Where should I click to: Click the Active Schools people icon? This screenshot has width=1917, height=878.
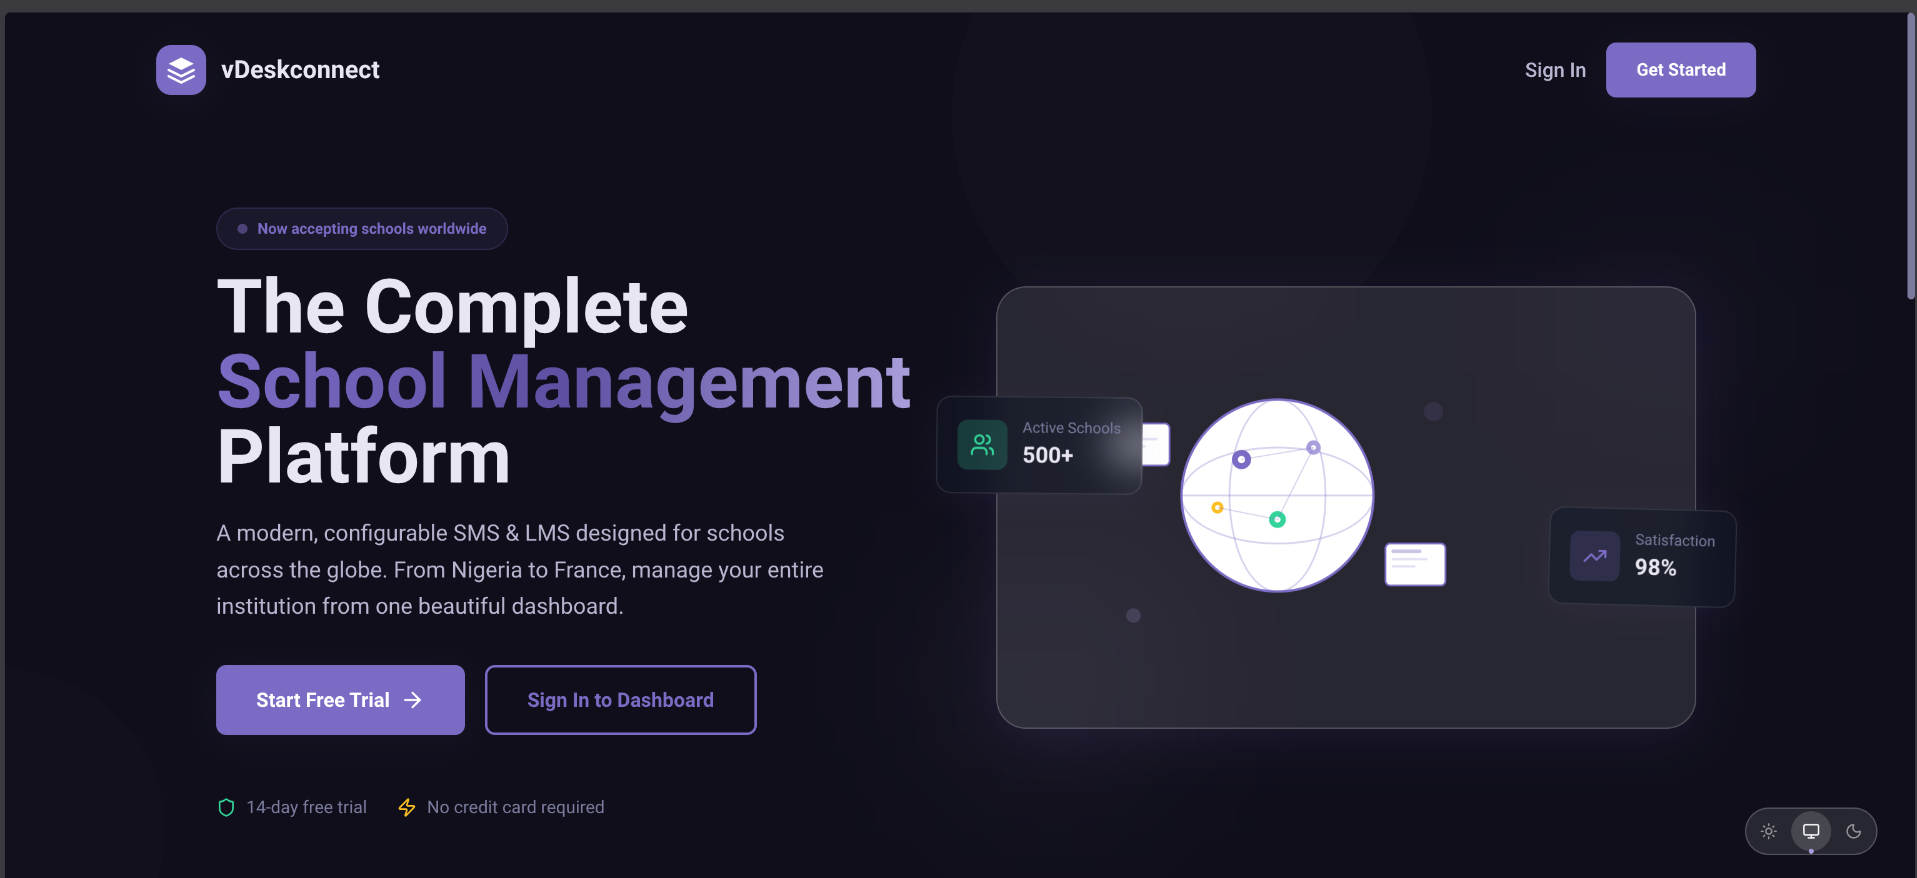click(982, 445)
